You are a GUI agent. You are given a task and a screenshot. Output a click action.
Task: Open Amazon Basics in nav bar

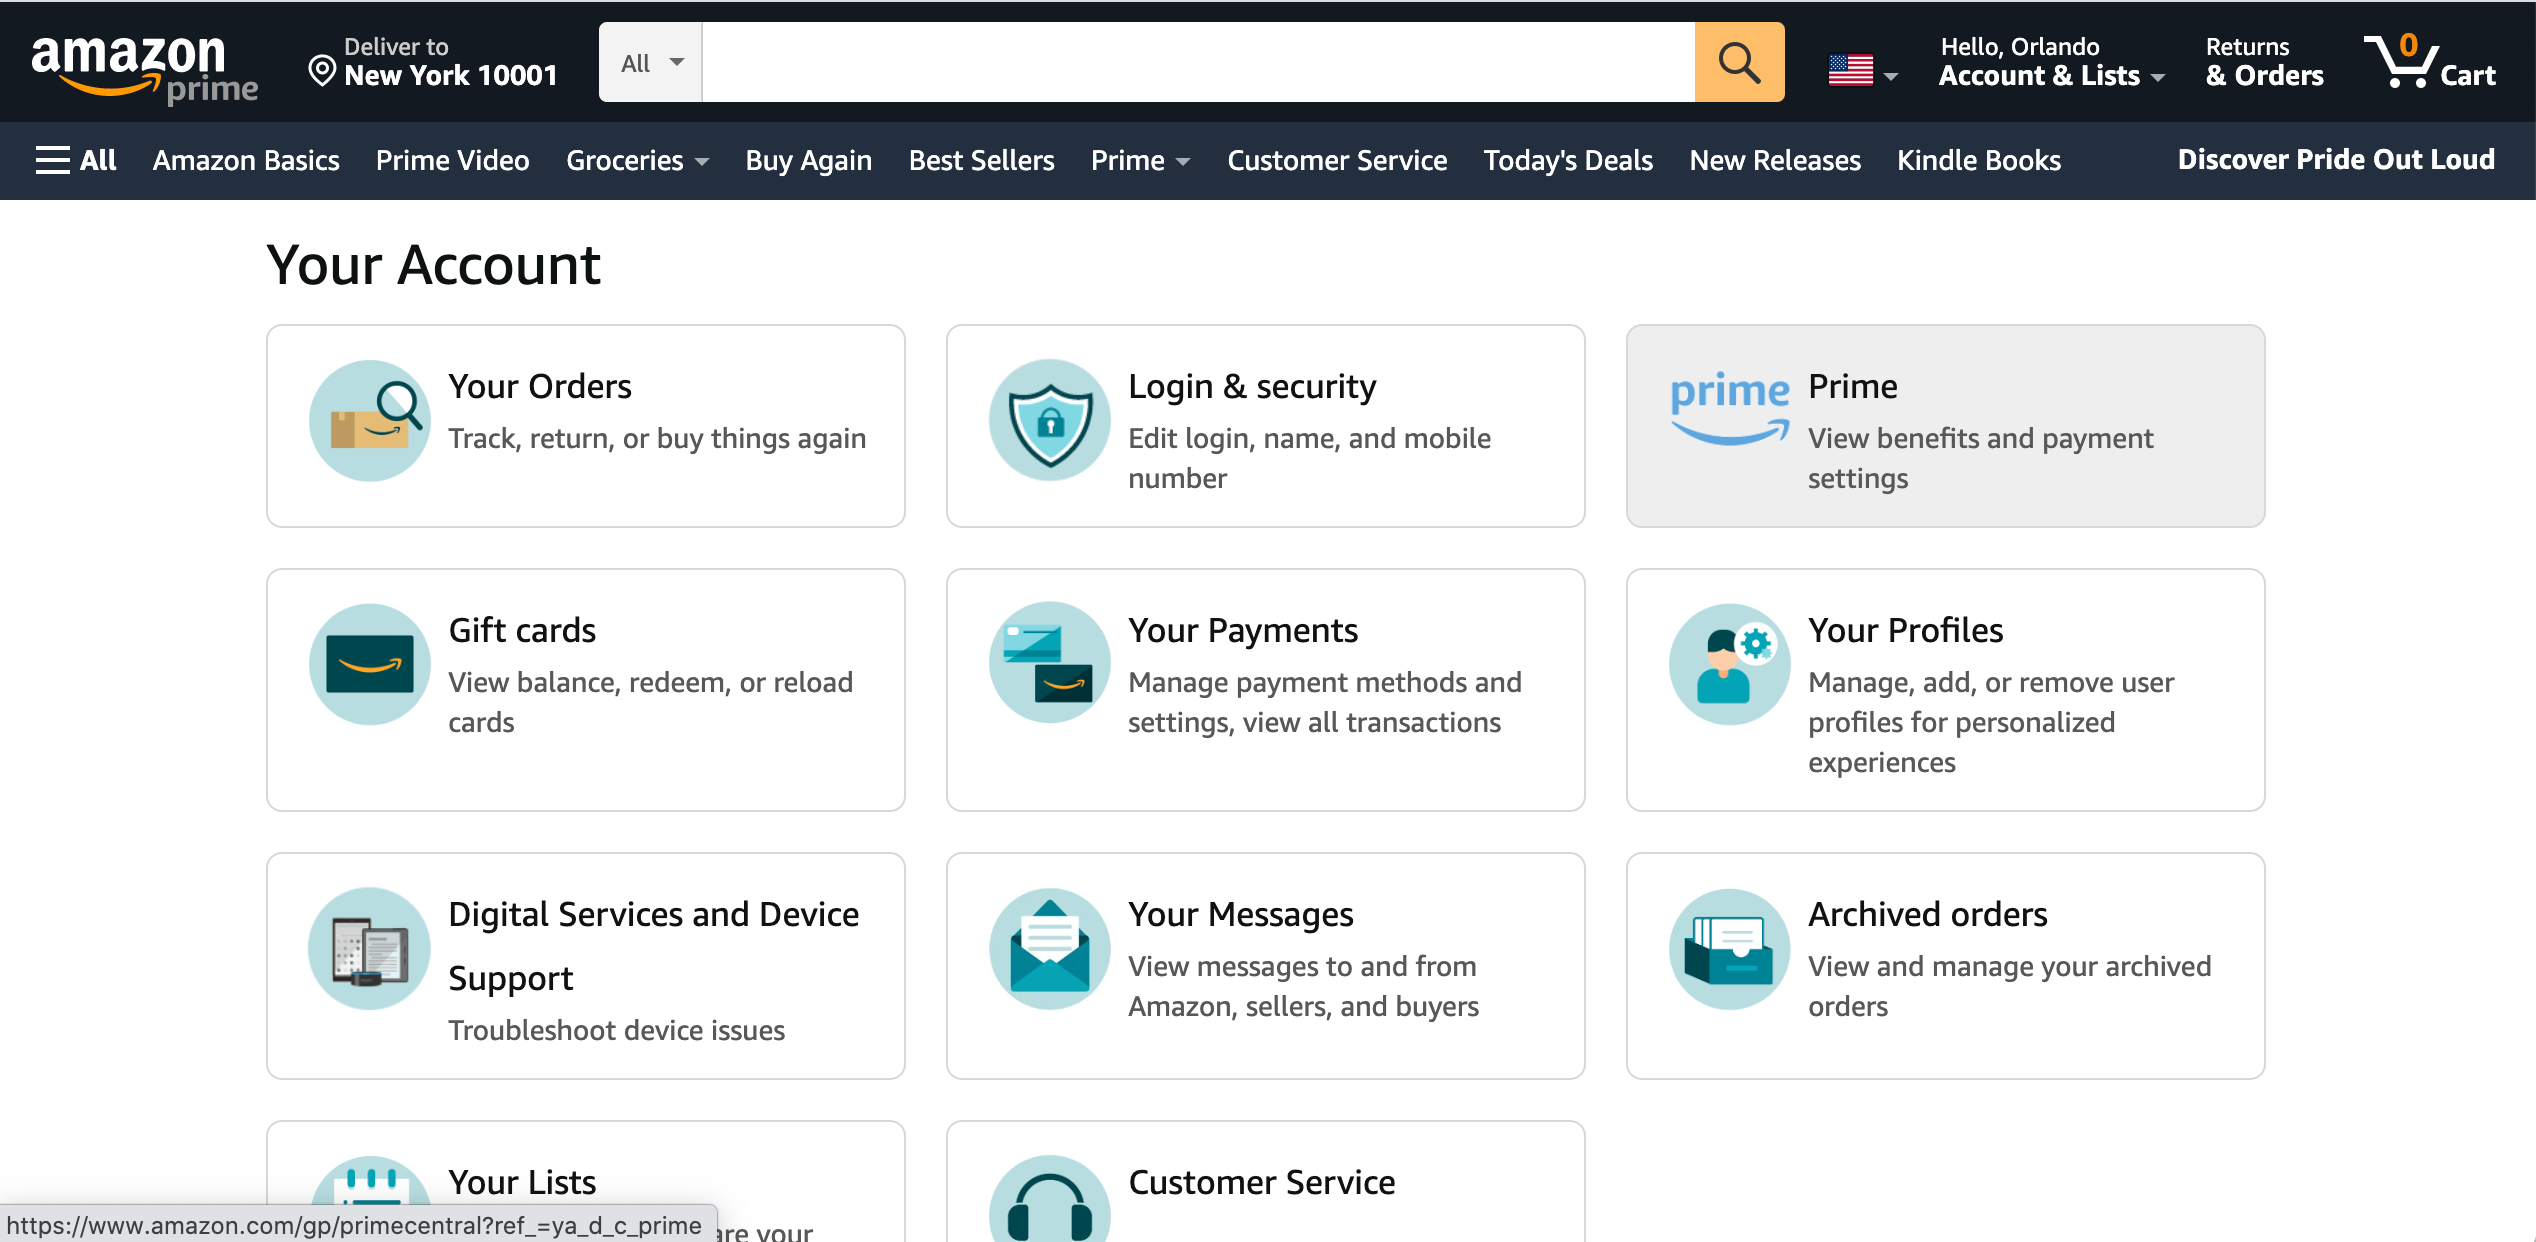[x=246, y=160]
